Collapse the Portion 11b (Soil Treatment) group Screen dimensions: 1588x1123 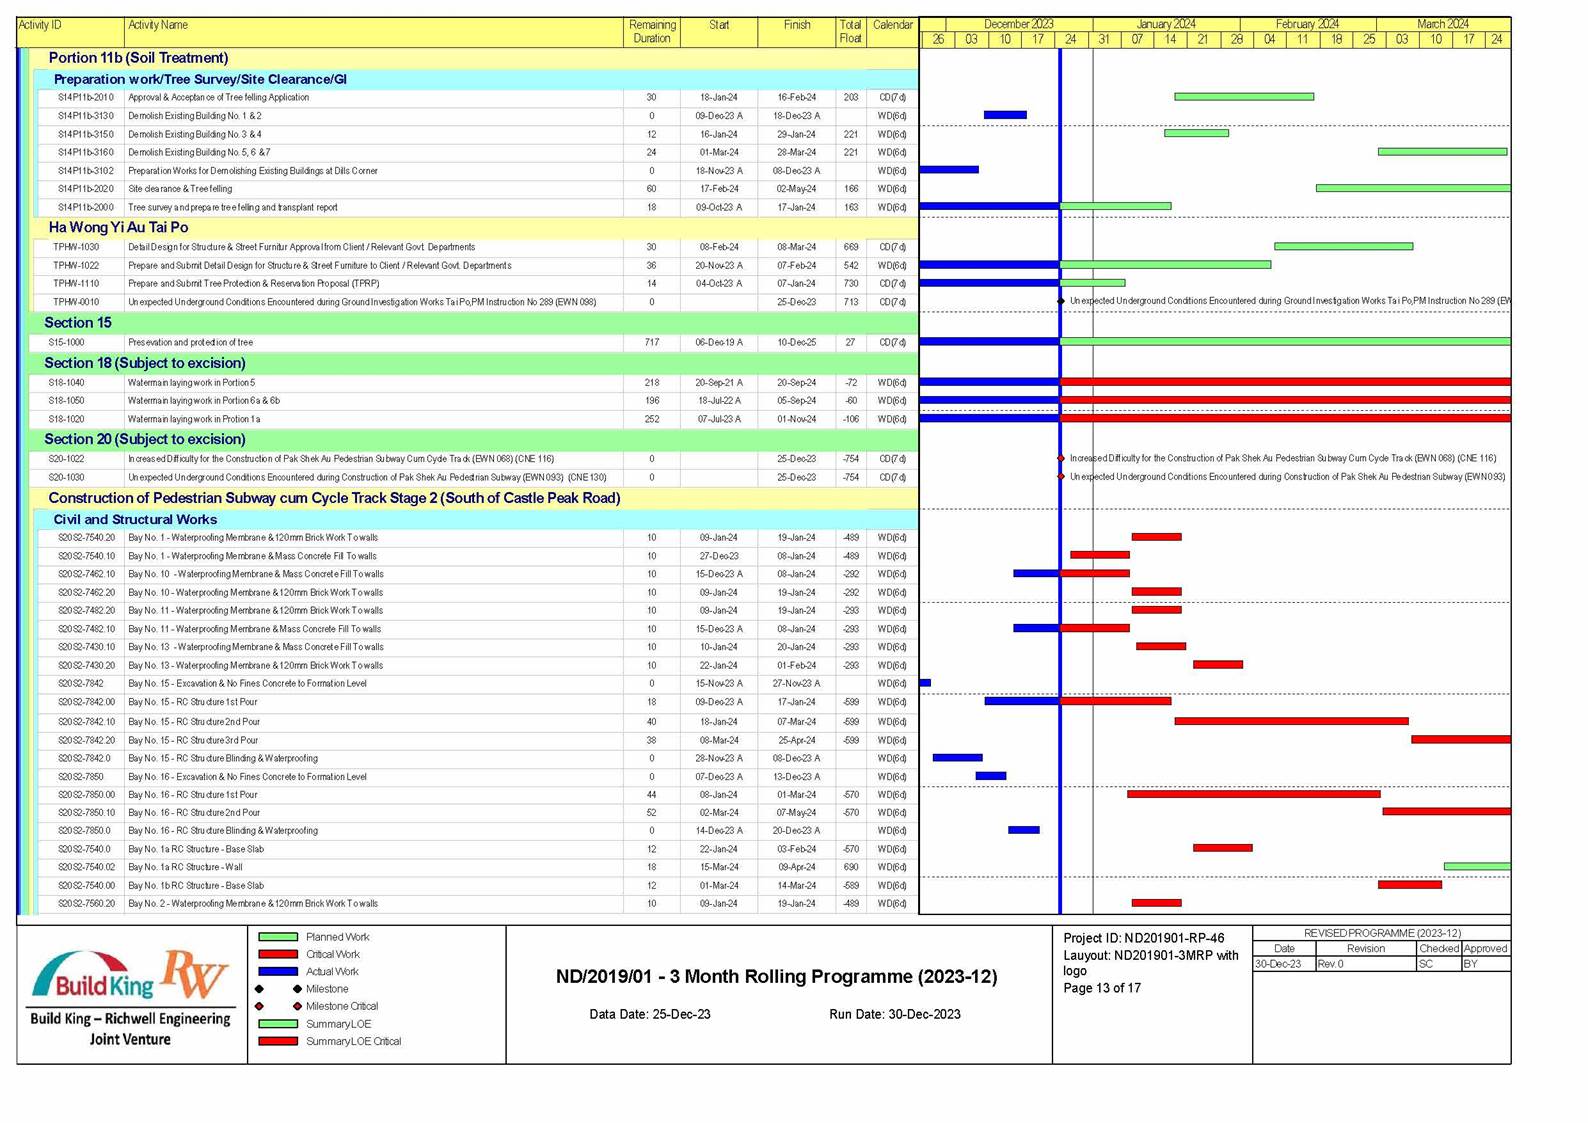click(x=138, y=58)
